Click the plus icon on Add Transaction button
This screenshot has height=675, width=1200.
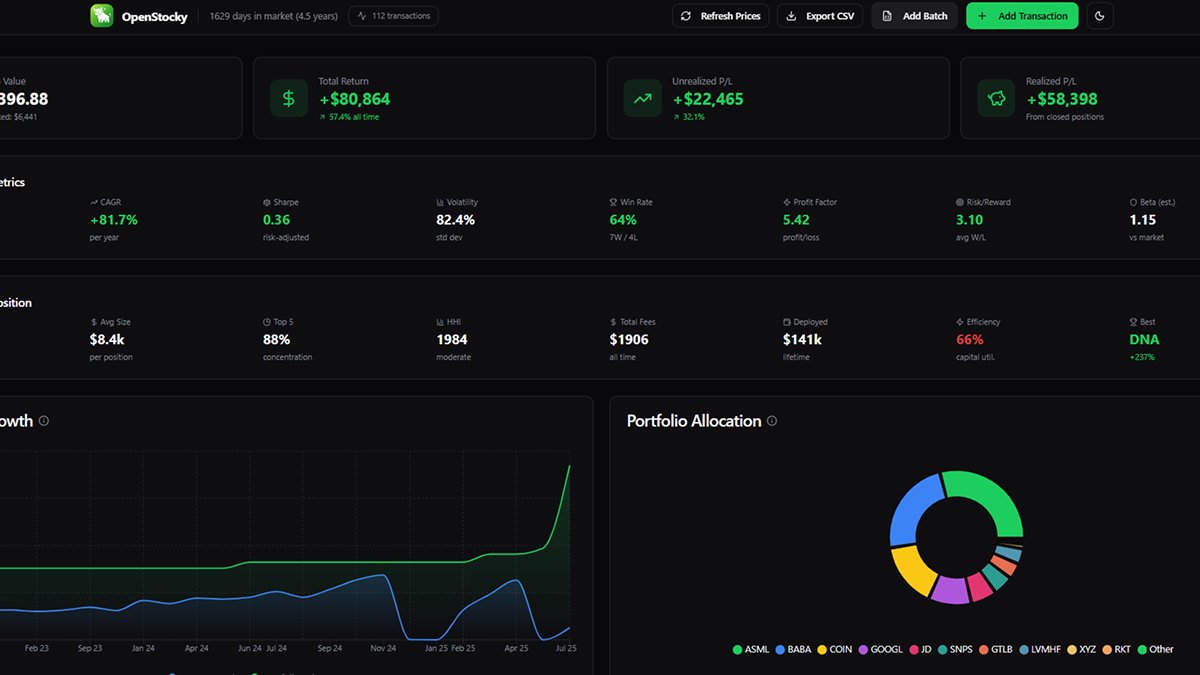click(x=984, y=16)
